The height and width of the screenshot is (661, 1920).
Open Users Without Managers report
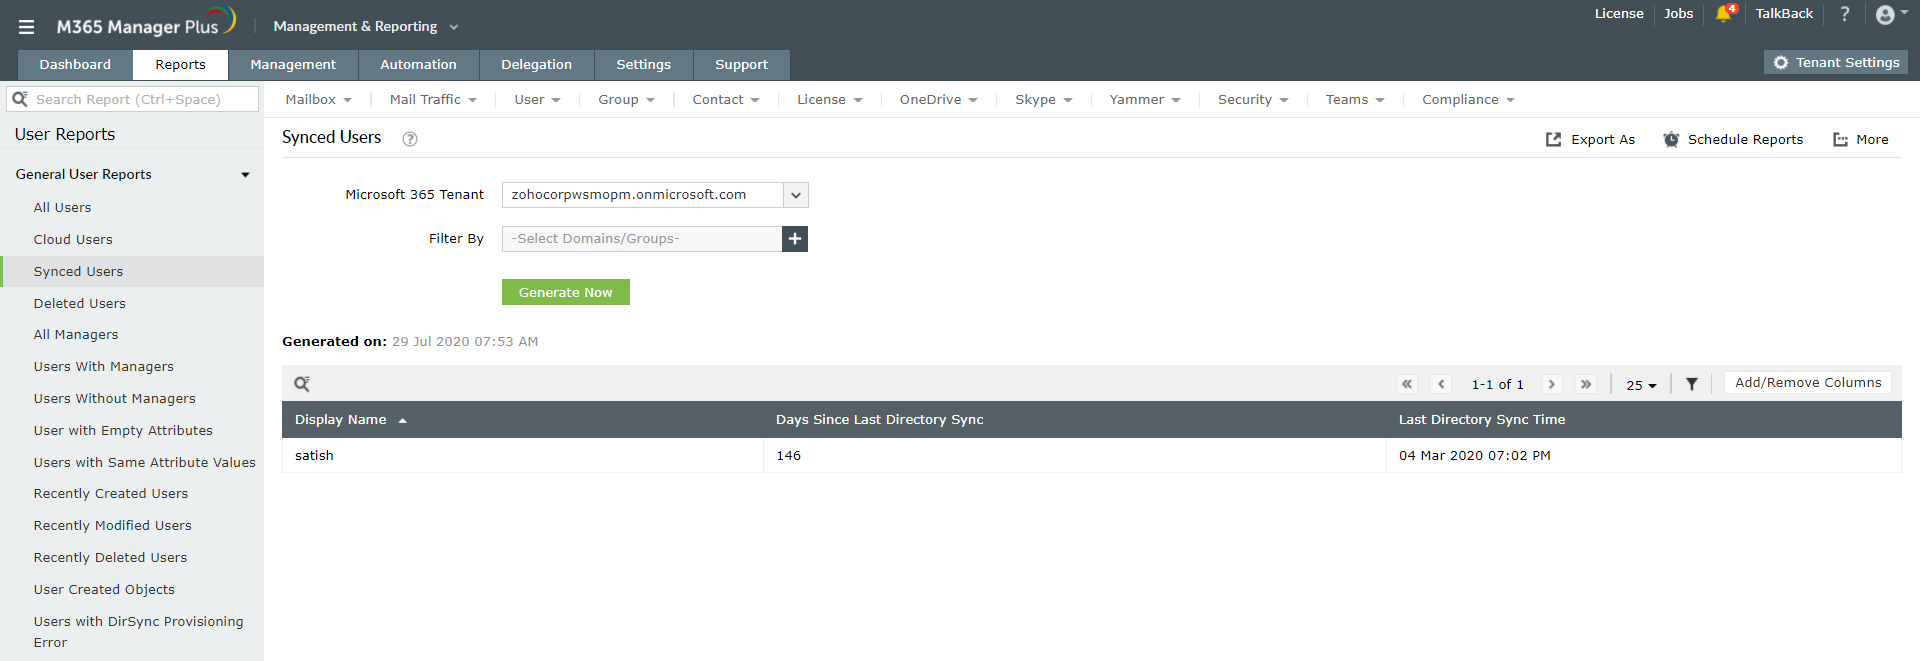point(115,399)
